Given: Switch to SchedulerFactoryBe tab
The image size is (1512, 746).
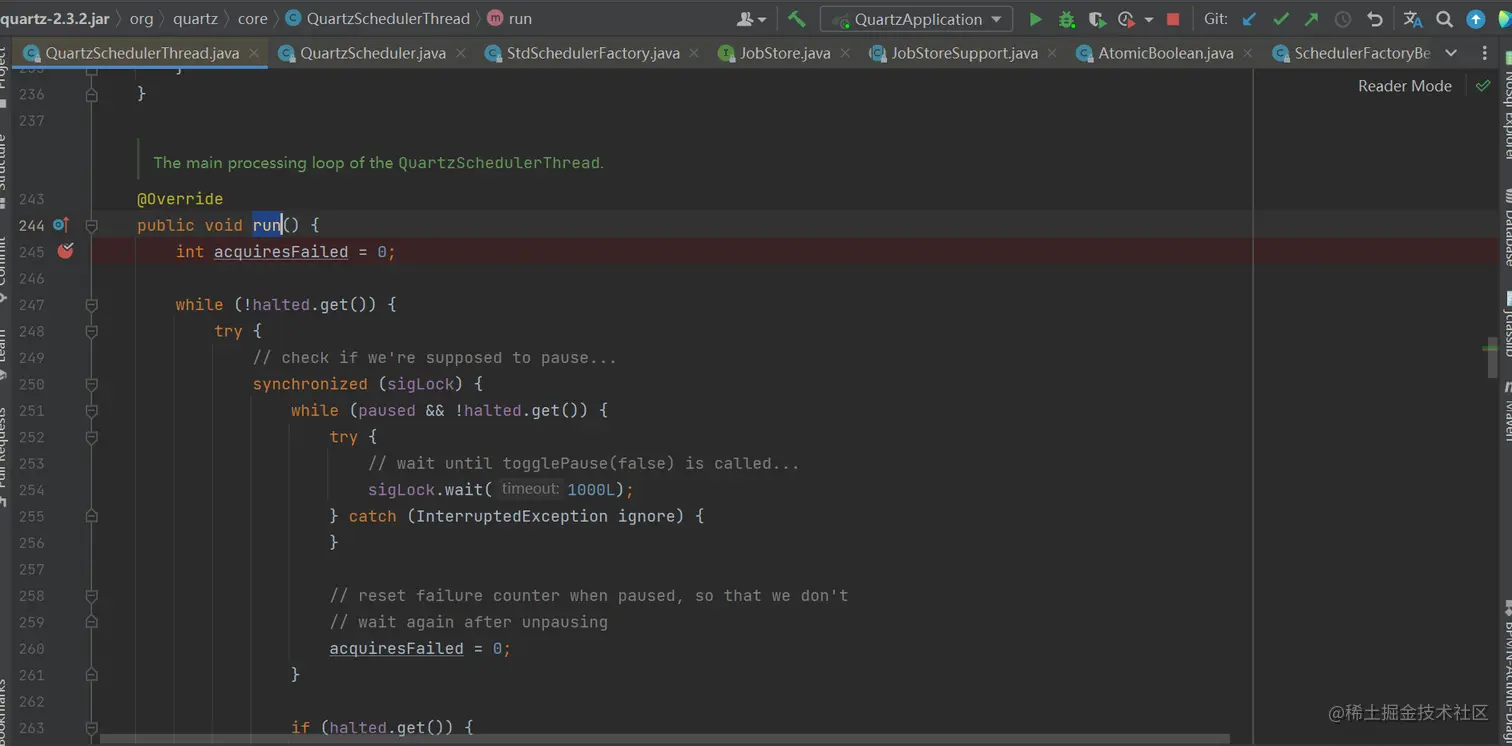Looking at the screenshot, I should (x=1351, y=53).
